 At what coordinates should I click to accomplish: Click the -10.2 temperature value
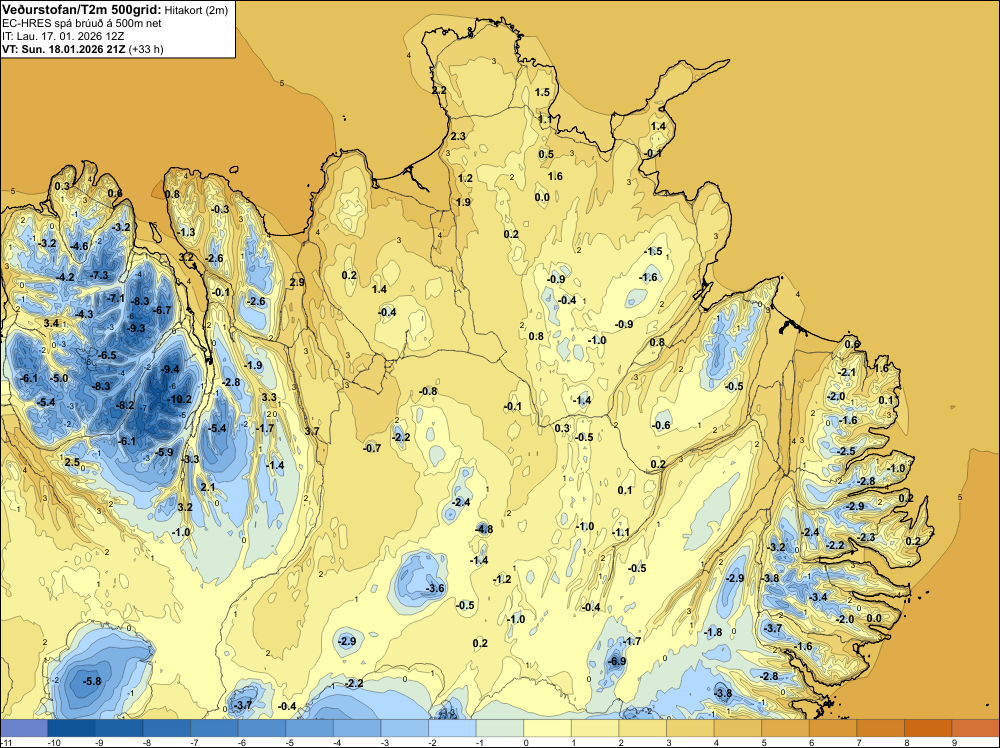179,400
